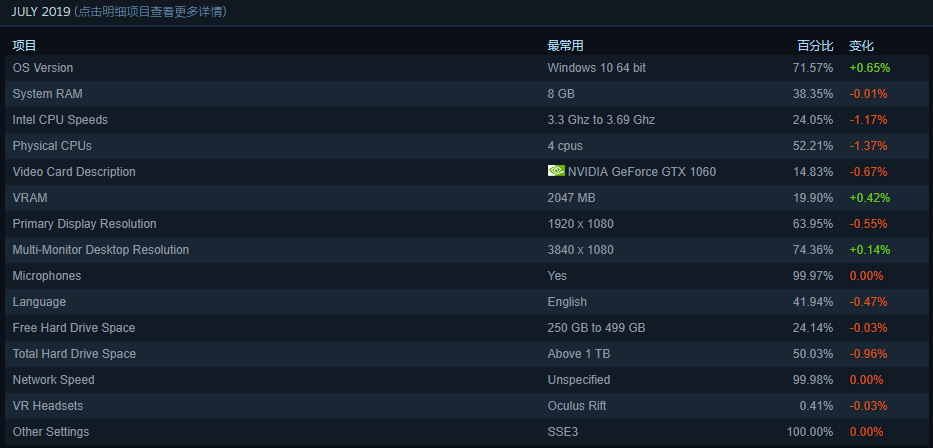Click the NVIDIA logo icon

point(556,171)
